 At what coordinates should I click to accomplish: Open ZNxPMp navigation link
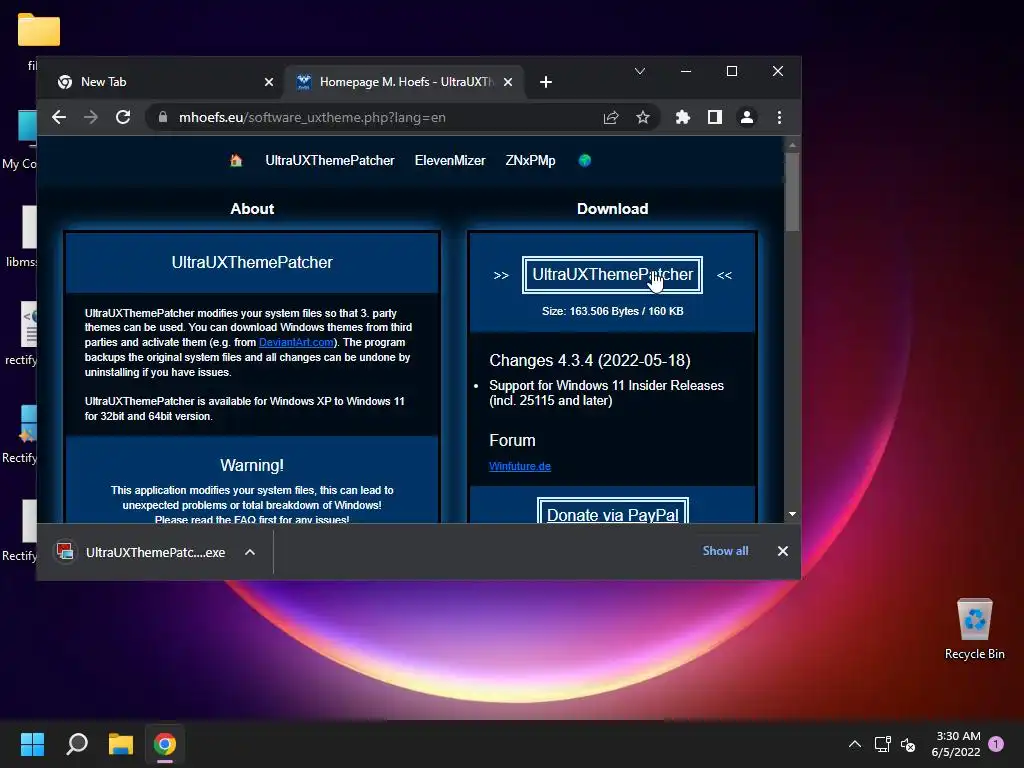tap(530, 161)
